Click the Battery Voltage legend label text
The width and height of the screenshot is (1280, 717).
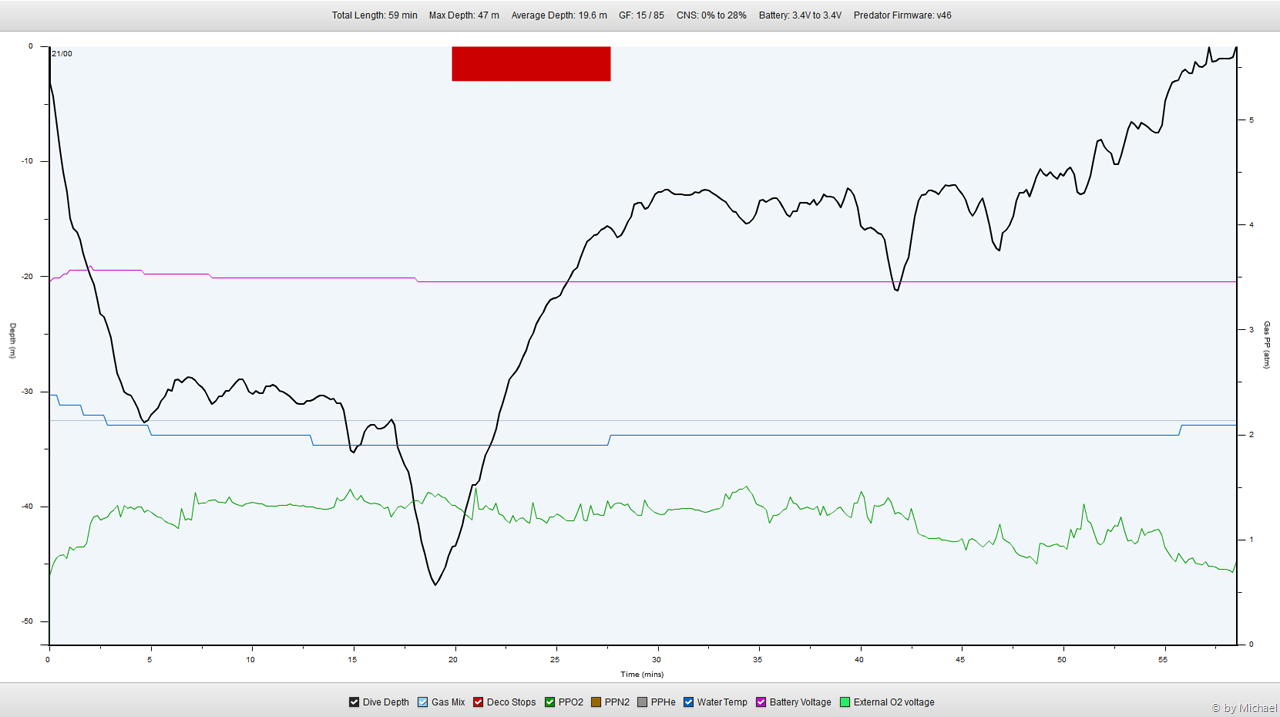click(x=800, y=702)
